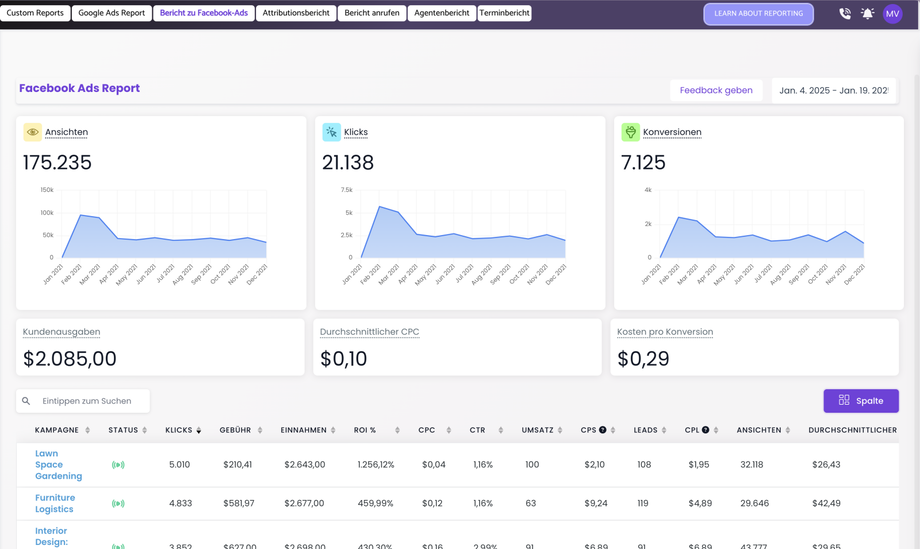Click the eye icon beside Ansichten
Screen dimensions: 920x549
click(33, 132)
